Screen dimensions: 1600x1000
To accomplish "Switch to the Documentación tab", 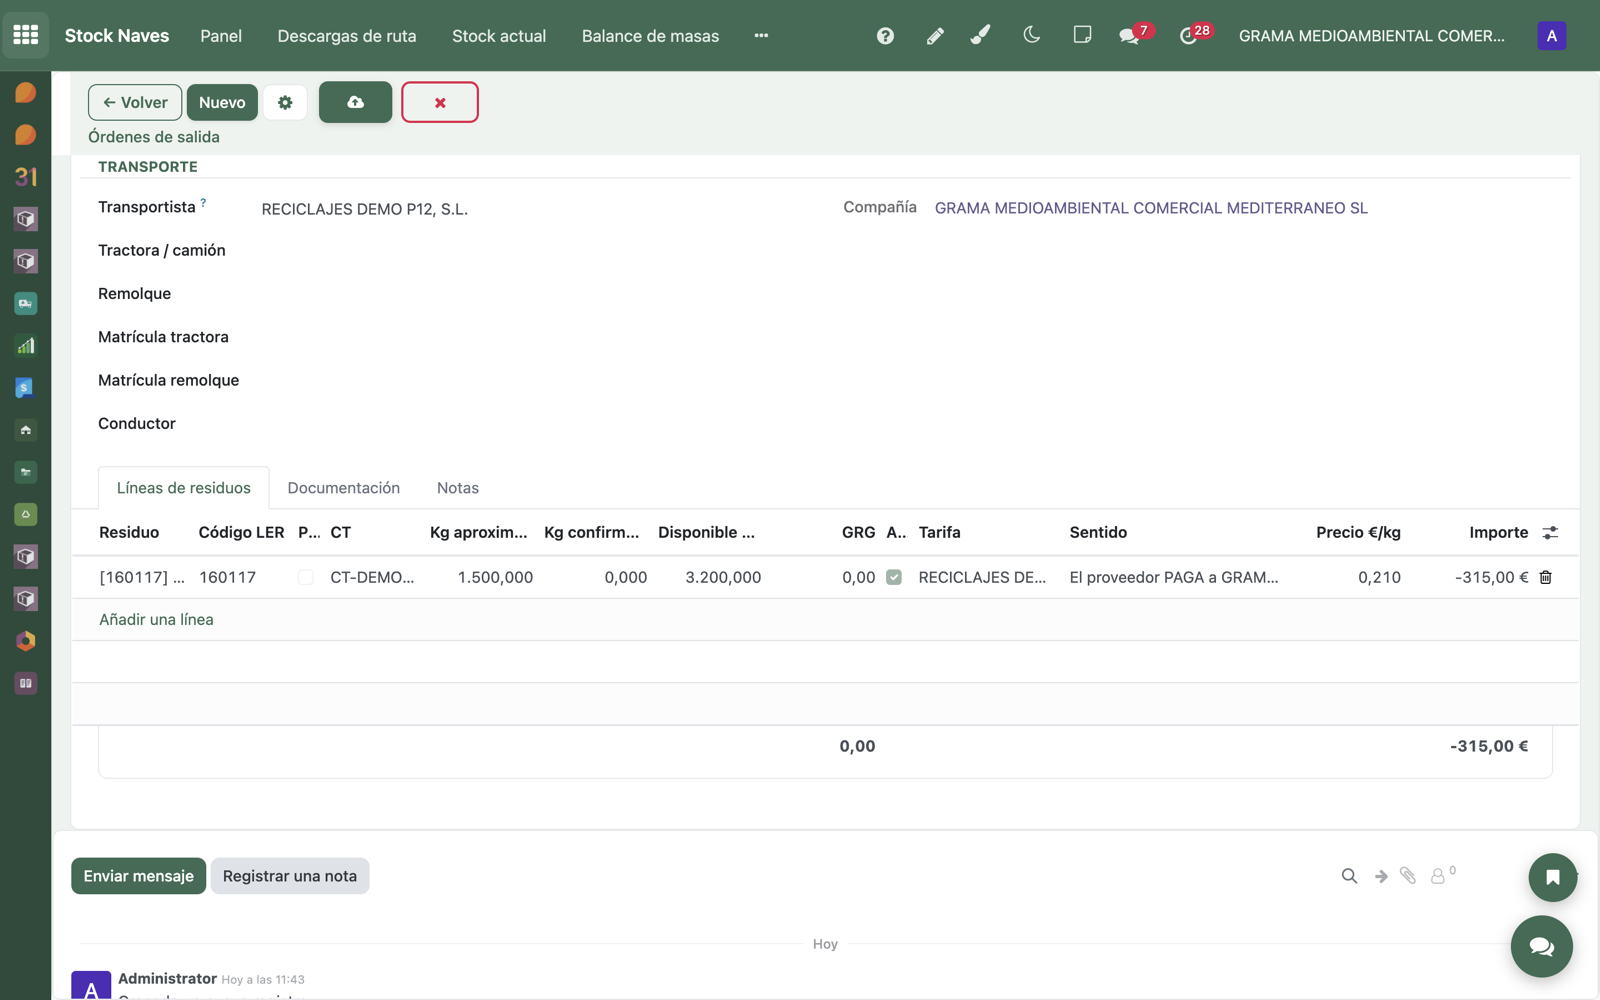I will point(344,488).
